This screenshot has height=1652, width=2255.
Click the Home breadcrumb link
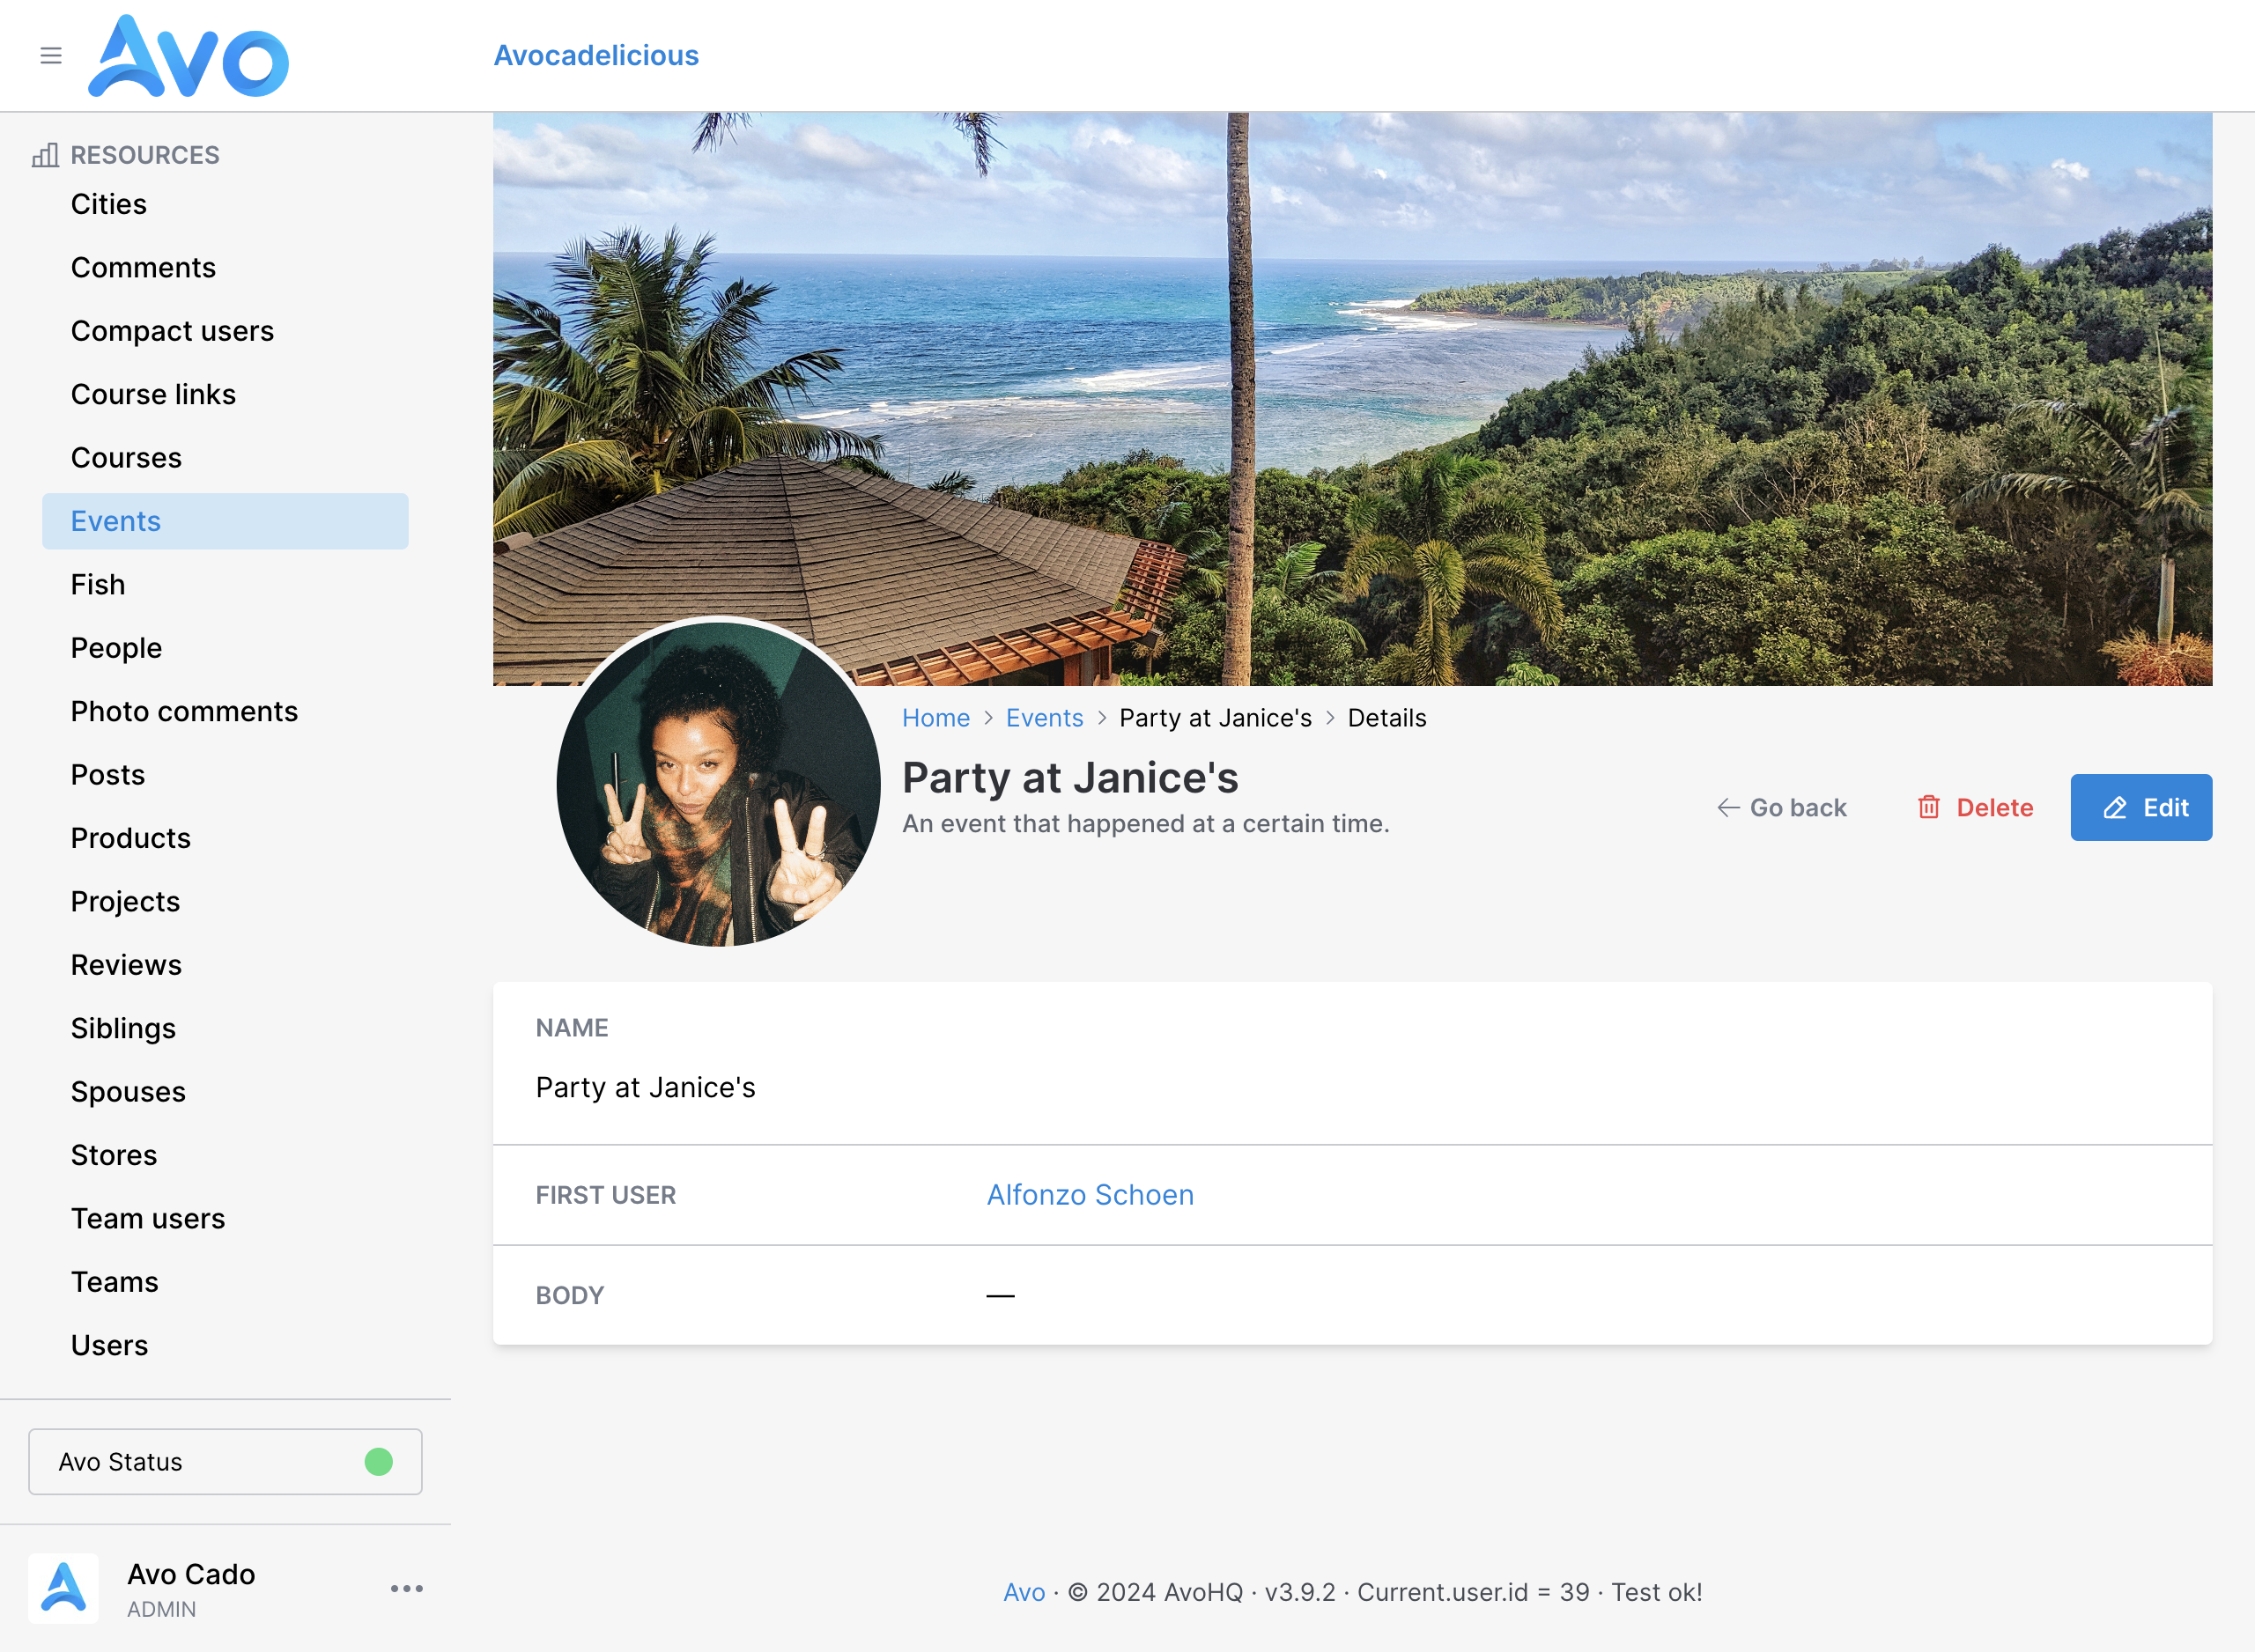(936, 718)
